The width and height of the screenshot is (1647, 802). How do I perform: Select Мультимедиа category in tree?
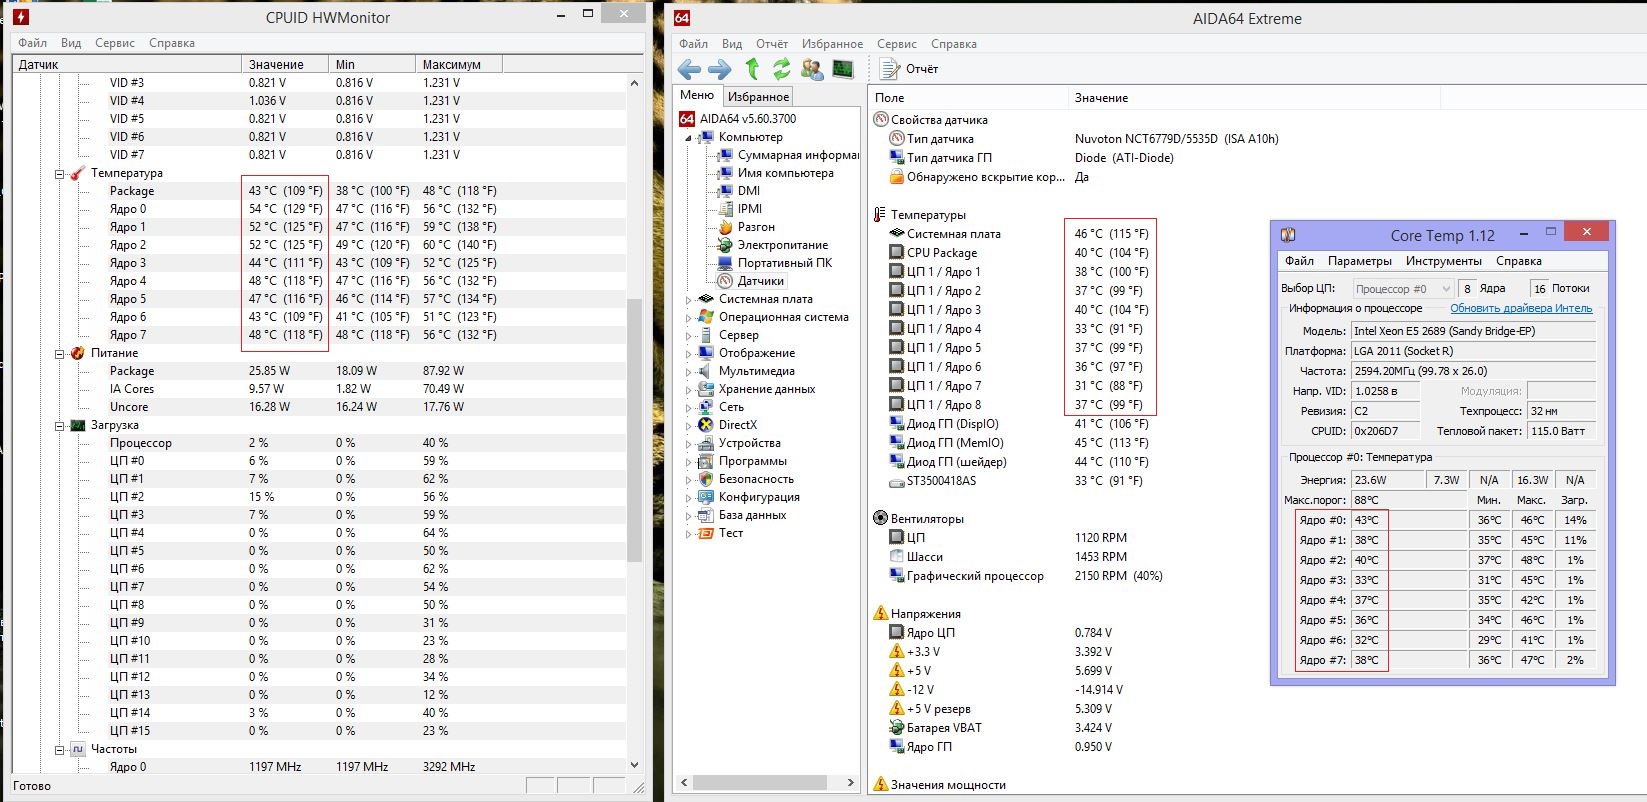click(747, 371)
